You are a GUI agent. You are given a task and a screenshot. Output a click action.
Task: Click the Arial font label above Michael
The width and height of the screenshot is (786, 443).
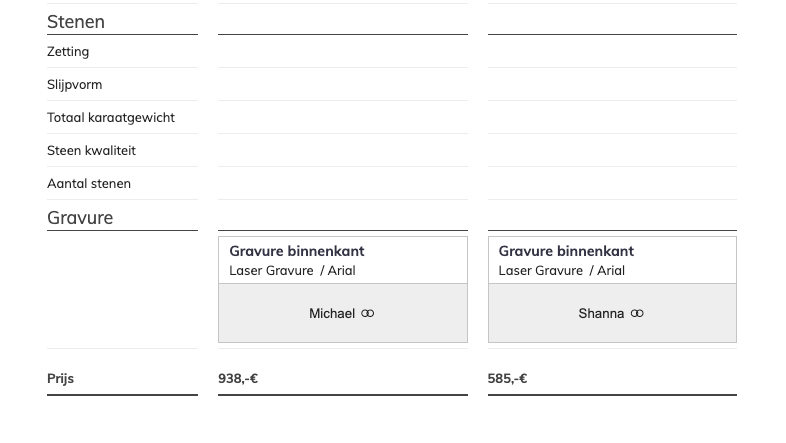pyautogui.click(x=341, y=271)
